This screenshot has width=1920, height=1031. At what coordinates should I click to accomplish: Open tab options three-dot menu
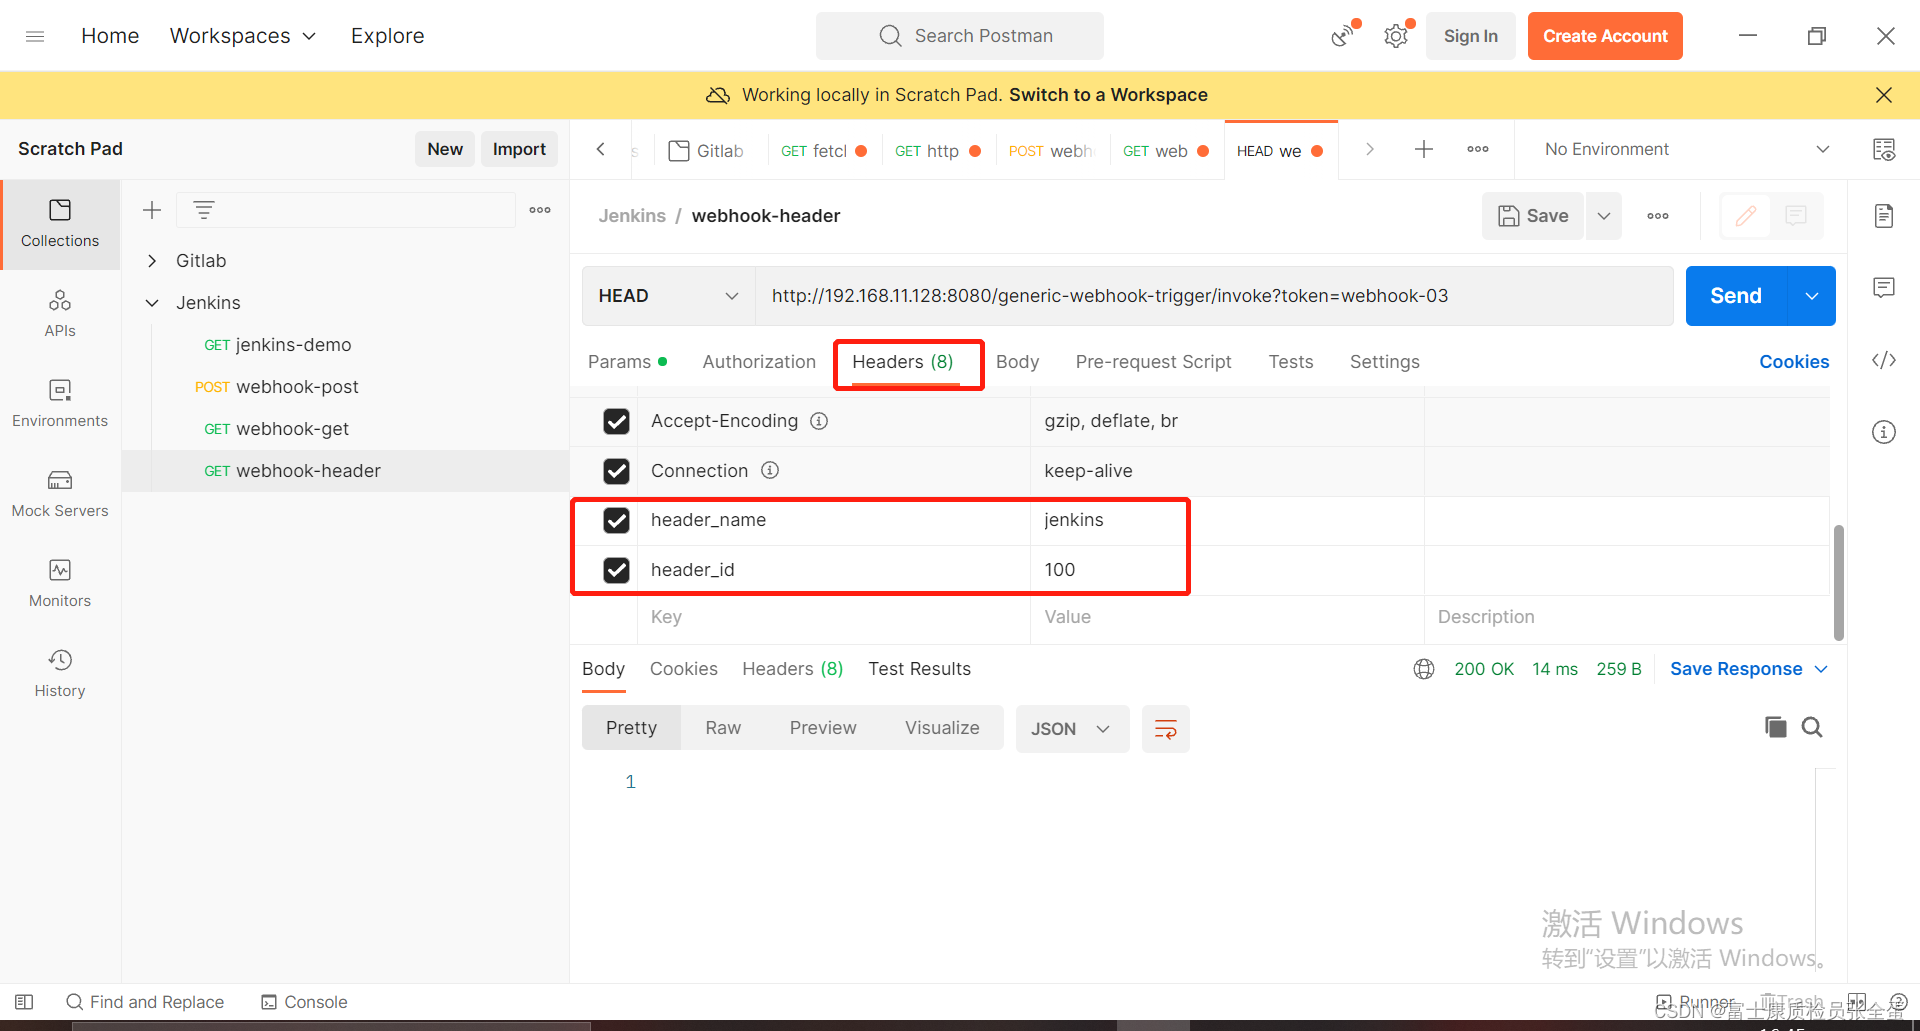tap(1478, 149)
